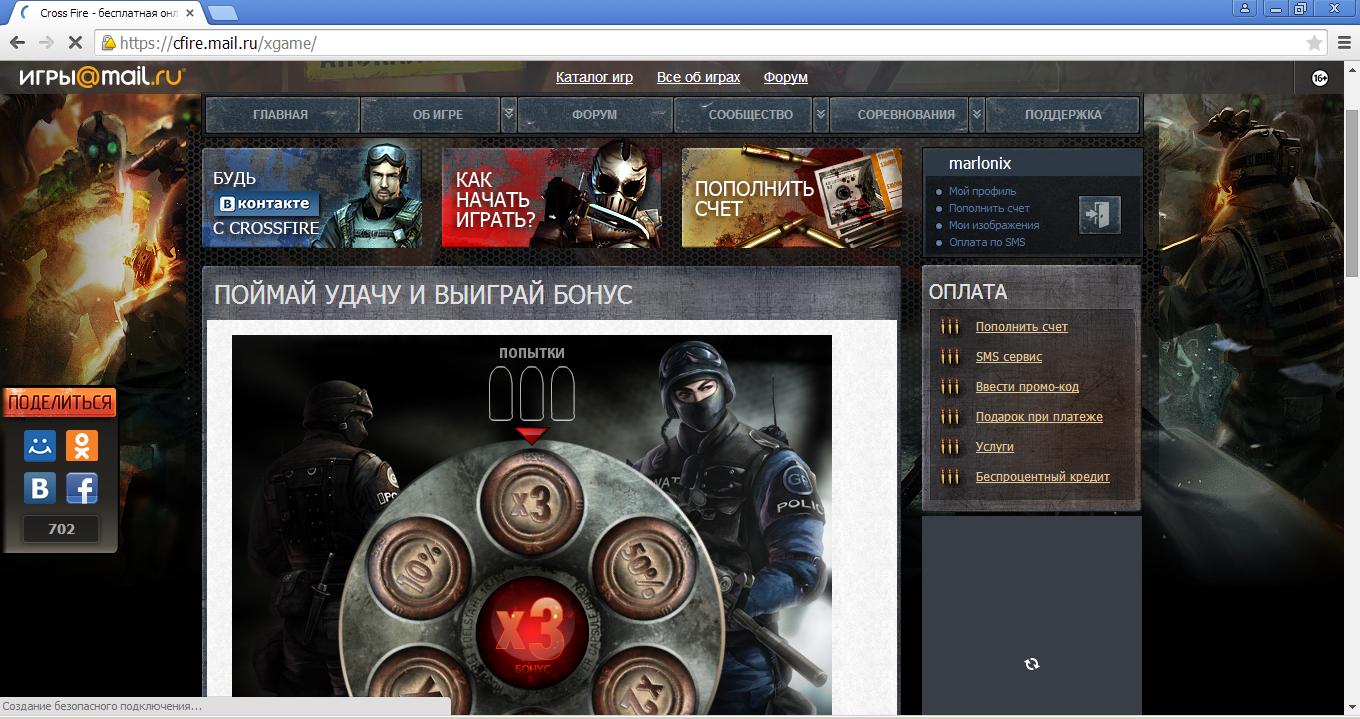
Task: Click the ПОПЫТКИ label above the wheel
Action: 532,353
